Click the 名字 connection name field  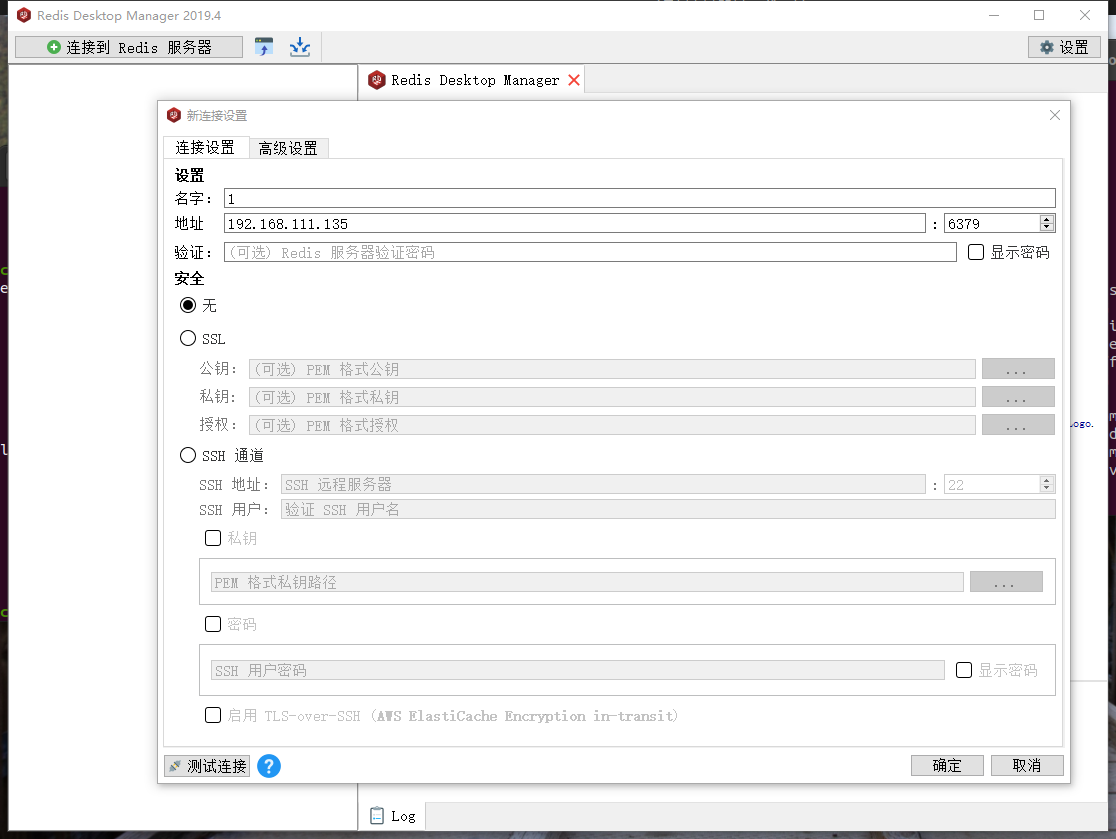pos(639,199)
